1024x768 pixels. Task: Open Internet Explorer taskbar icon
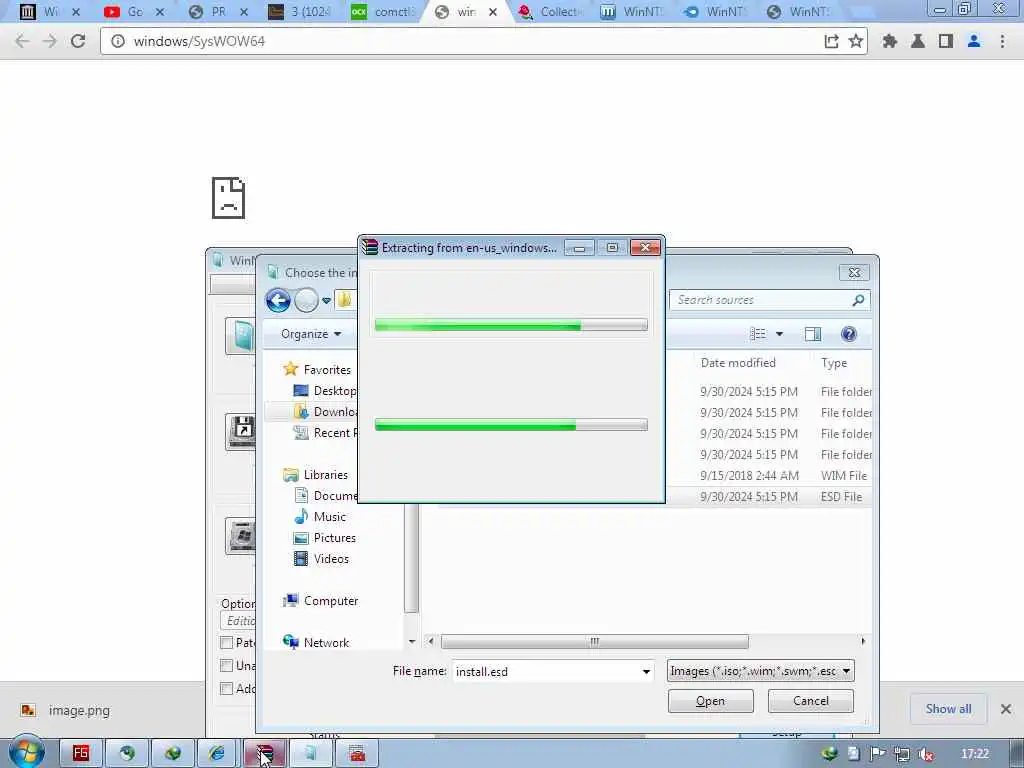click(217, 754)
